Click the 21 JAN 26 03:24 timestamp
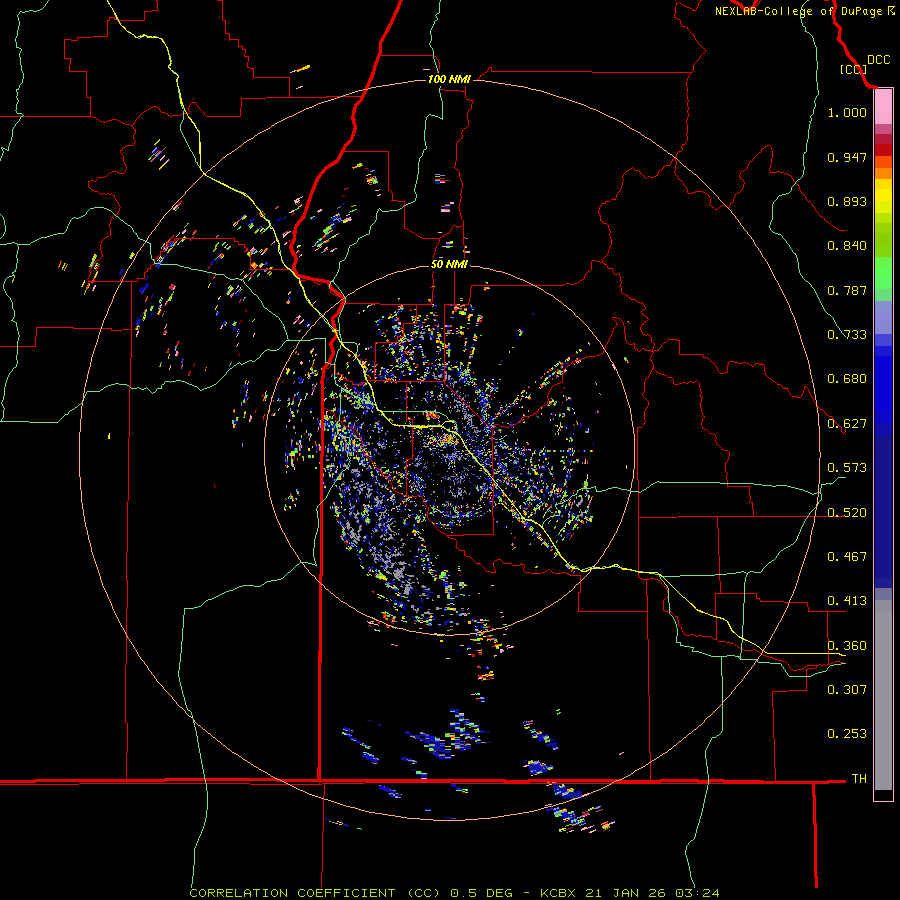This screenshot has width=900, height=900. click(652, 893)
